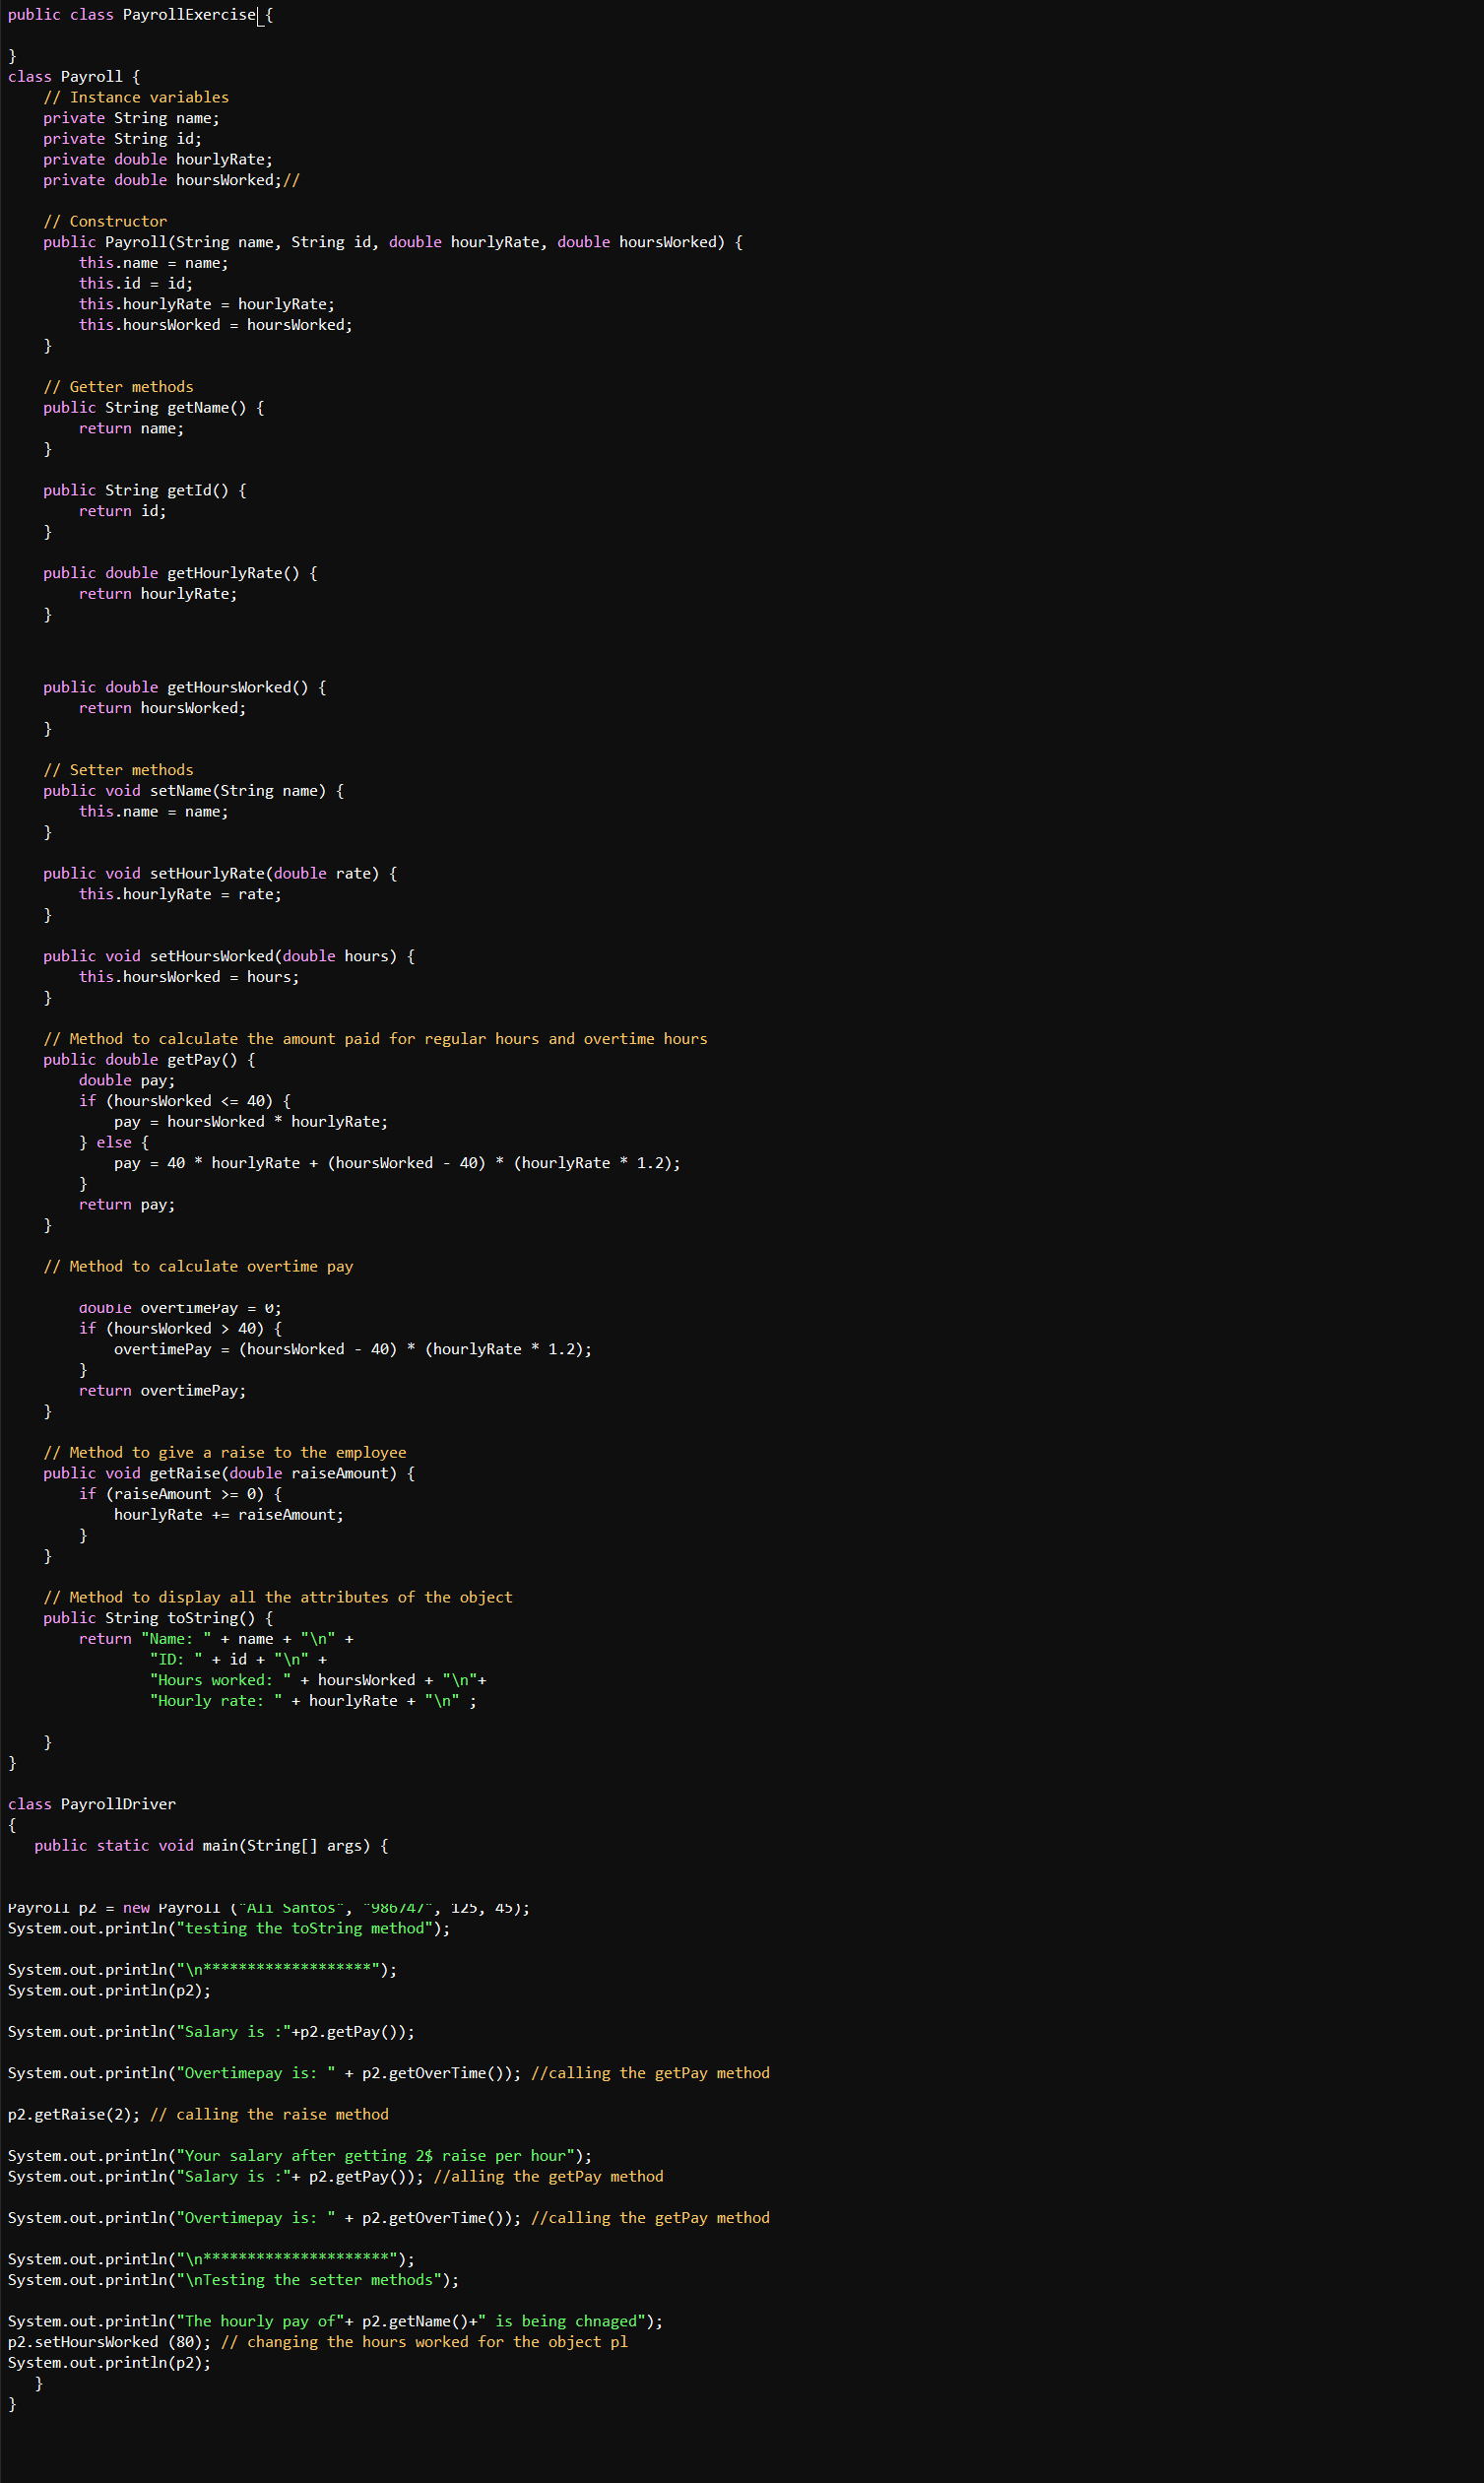Screen dimensions: 1484x2483
Task: Click the 'pay = 40 * hourlyRate + ...' line
Action: pyautogui.click(x=397, y=1164)
